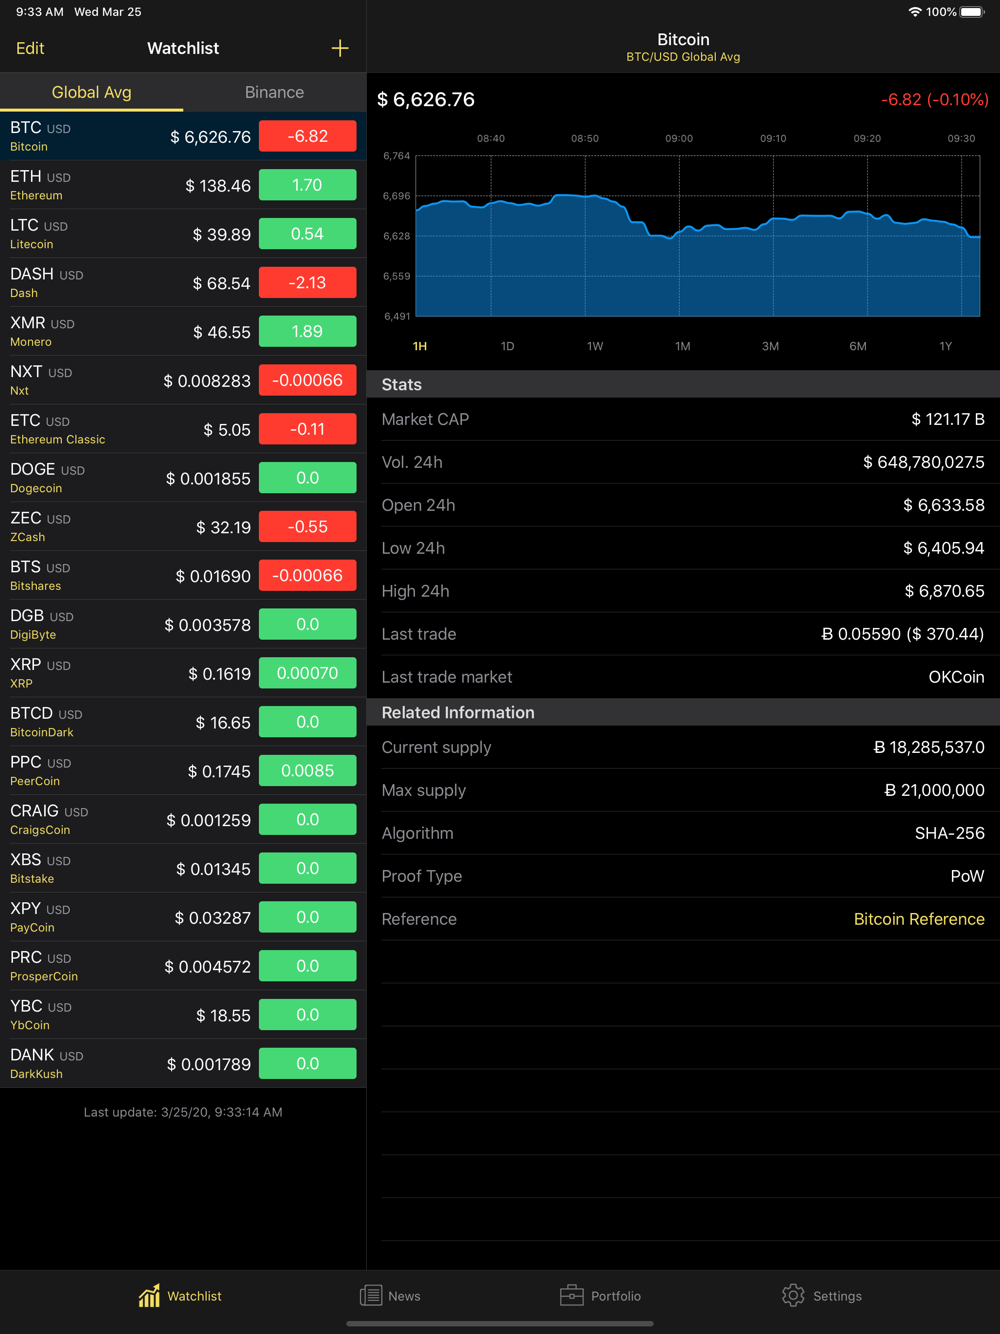Tap the Last update timestamp text
Viewport: 1000px width, 1334px height.
point(183,1112)
